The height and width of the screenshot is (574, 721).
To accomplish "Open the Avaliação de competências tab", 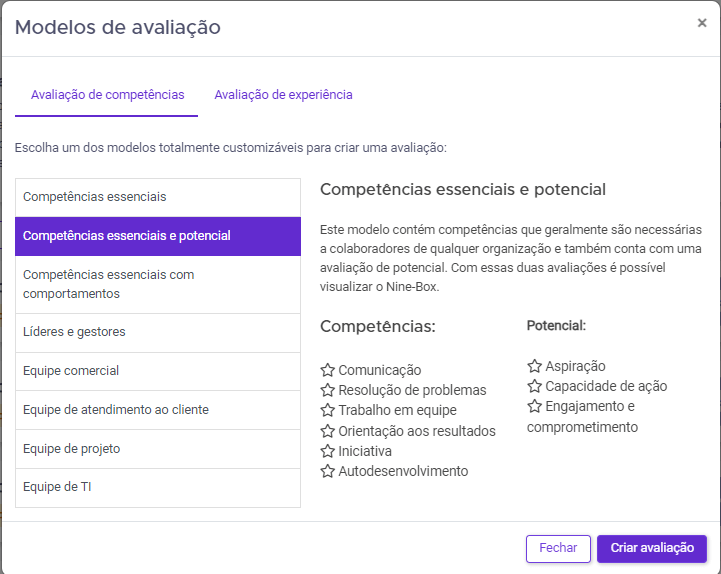I will tap(108, 95).
